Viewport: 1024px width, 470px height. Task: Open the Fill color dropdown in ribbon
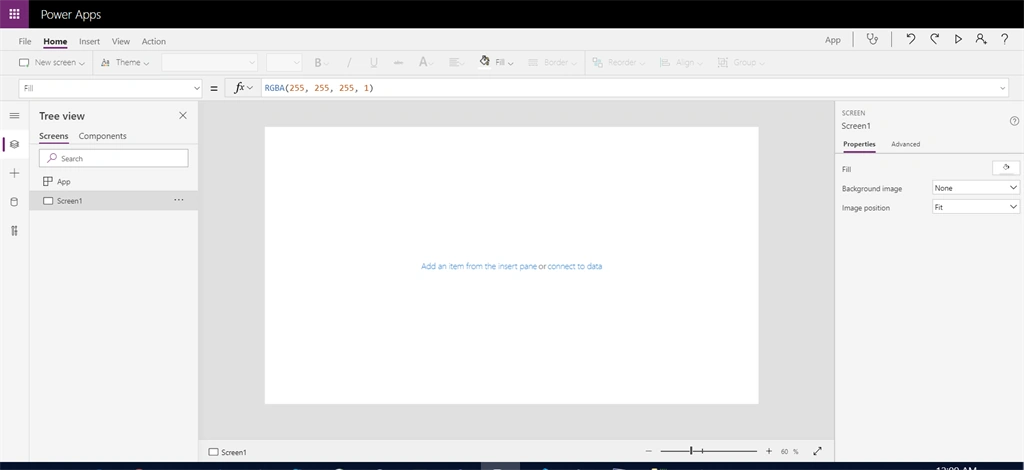point(496,63)
